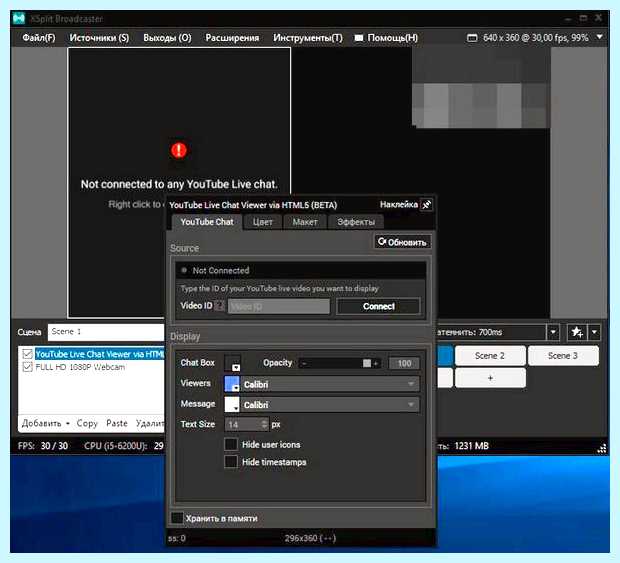Image resolution: width=620 pixels, height=563 pixels.
Task: Click the Opacity value field showing 100
Action: pos(404,363)
